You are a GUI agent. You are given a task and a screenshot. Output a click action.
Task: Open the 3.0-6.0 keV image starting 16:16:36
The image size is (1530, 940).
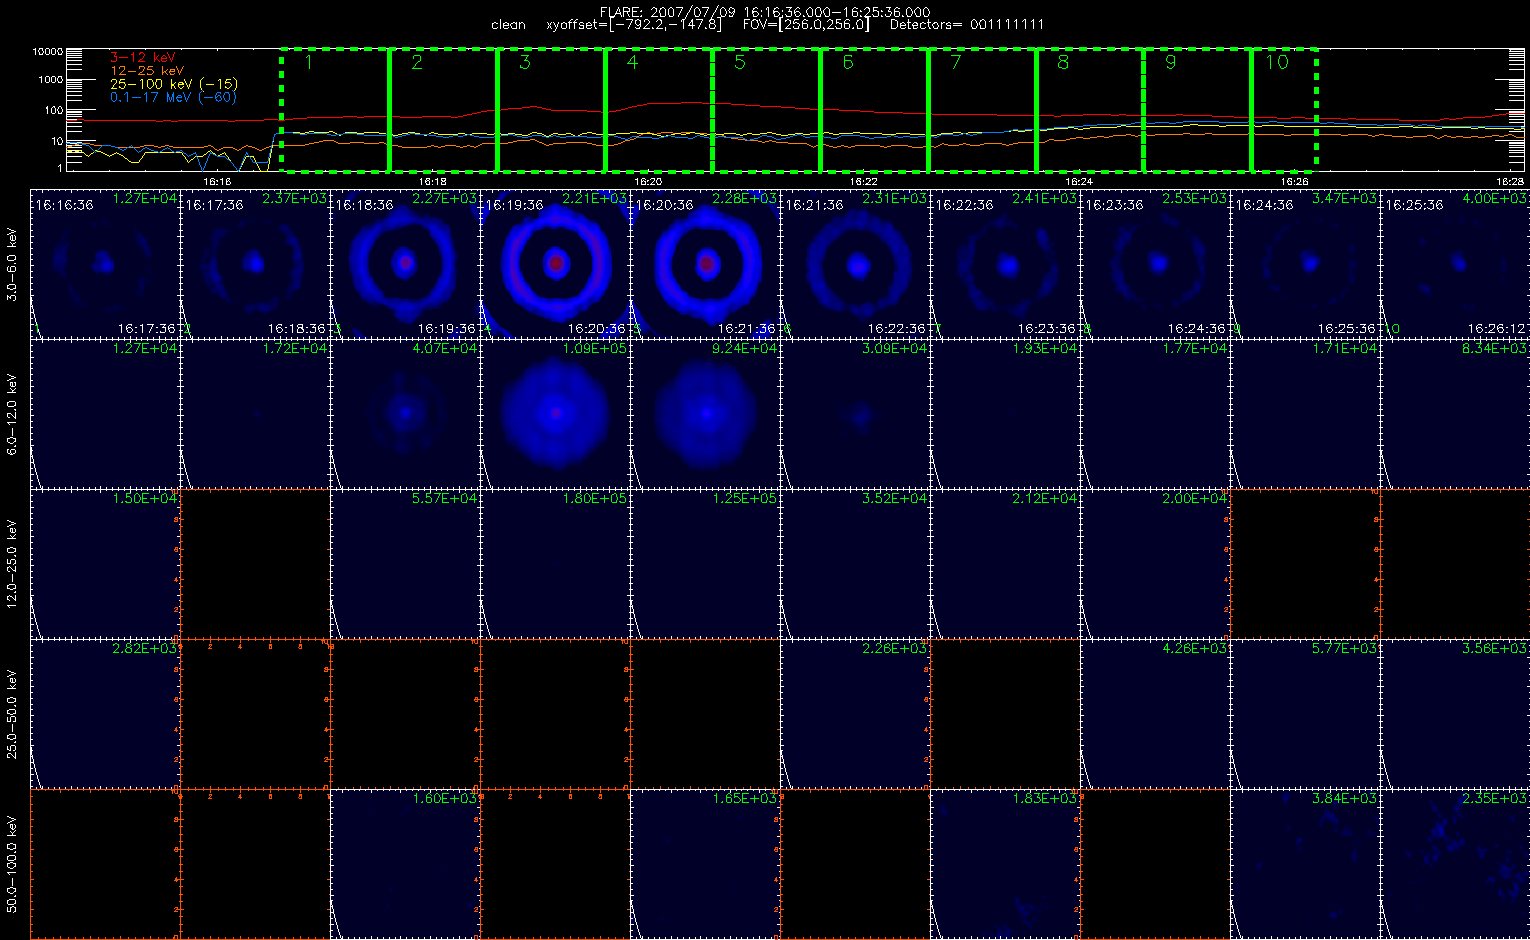pos(105,263)
